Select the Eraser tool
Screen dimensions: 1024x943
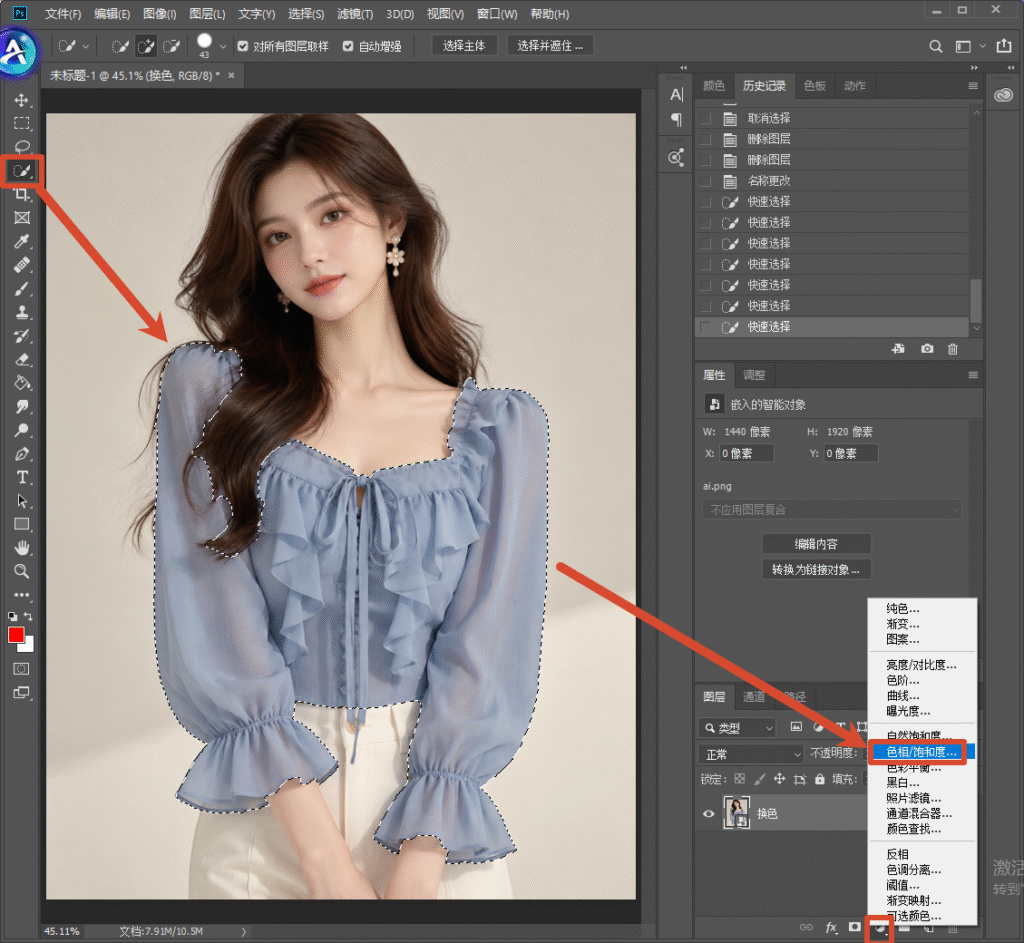22,359
